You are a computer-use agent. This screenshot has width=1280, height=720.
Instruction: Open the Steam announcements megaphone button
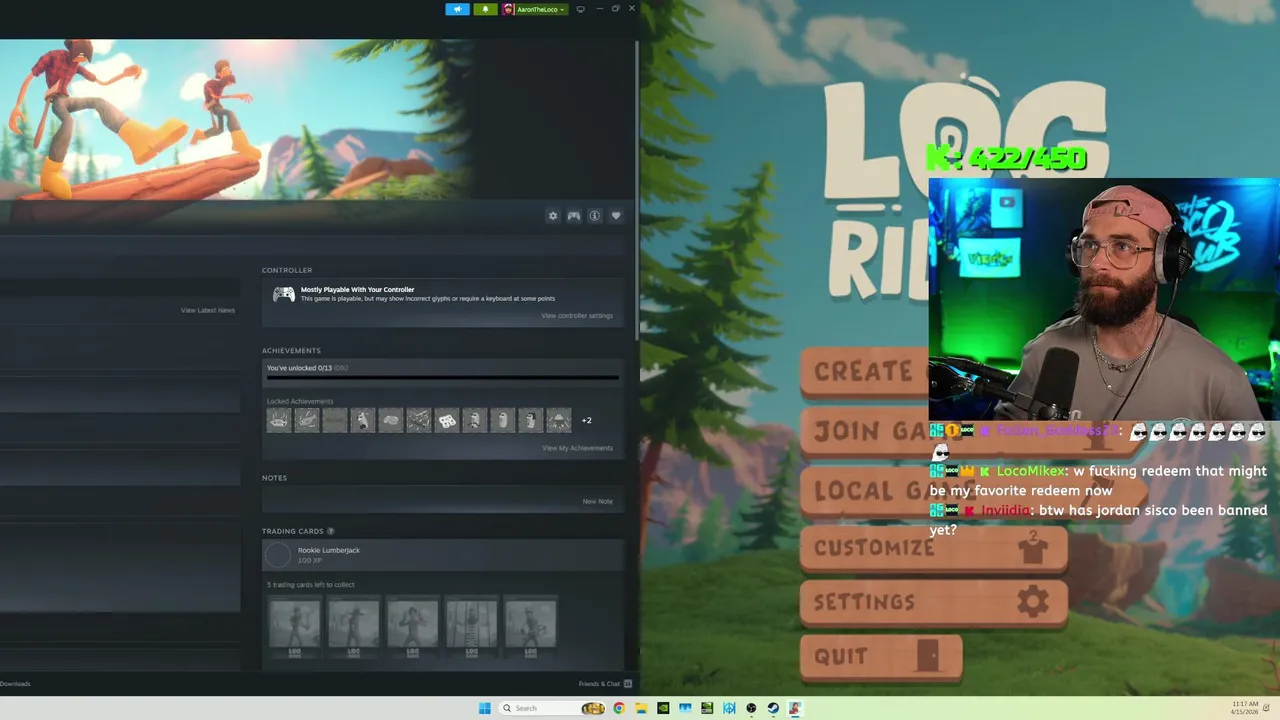(457, 9)
